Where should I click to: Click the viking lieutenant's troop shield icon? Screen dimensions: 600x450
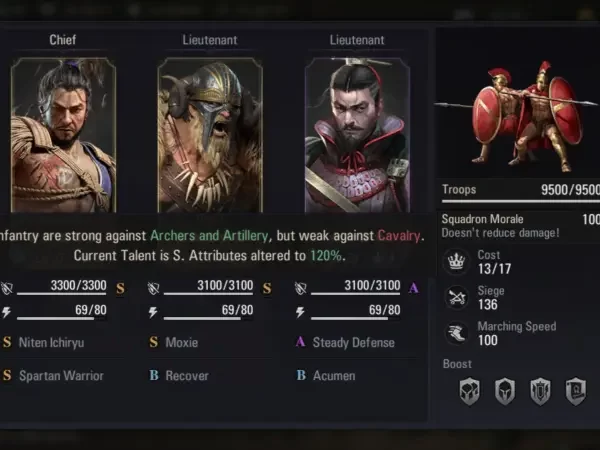(x=153, y=288)
